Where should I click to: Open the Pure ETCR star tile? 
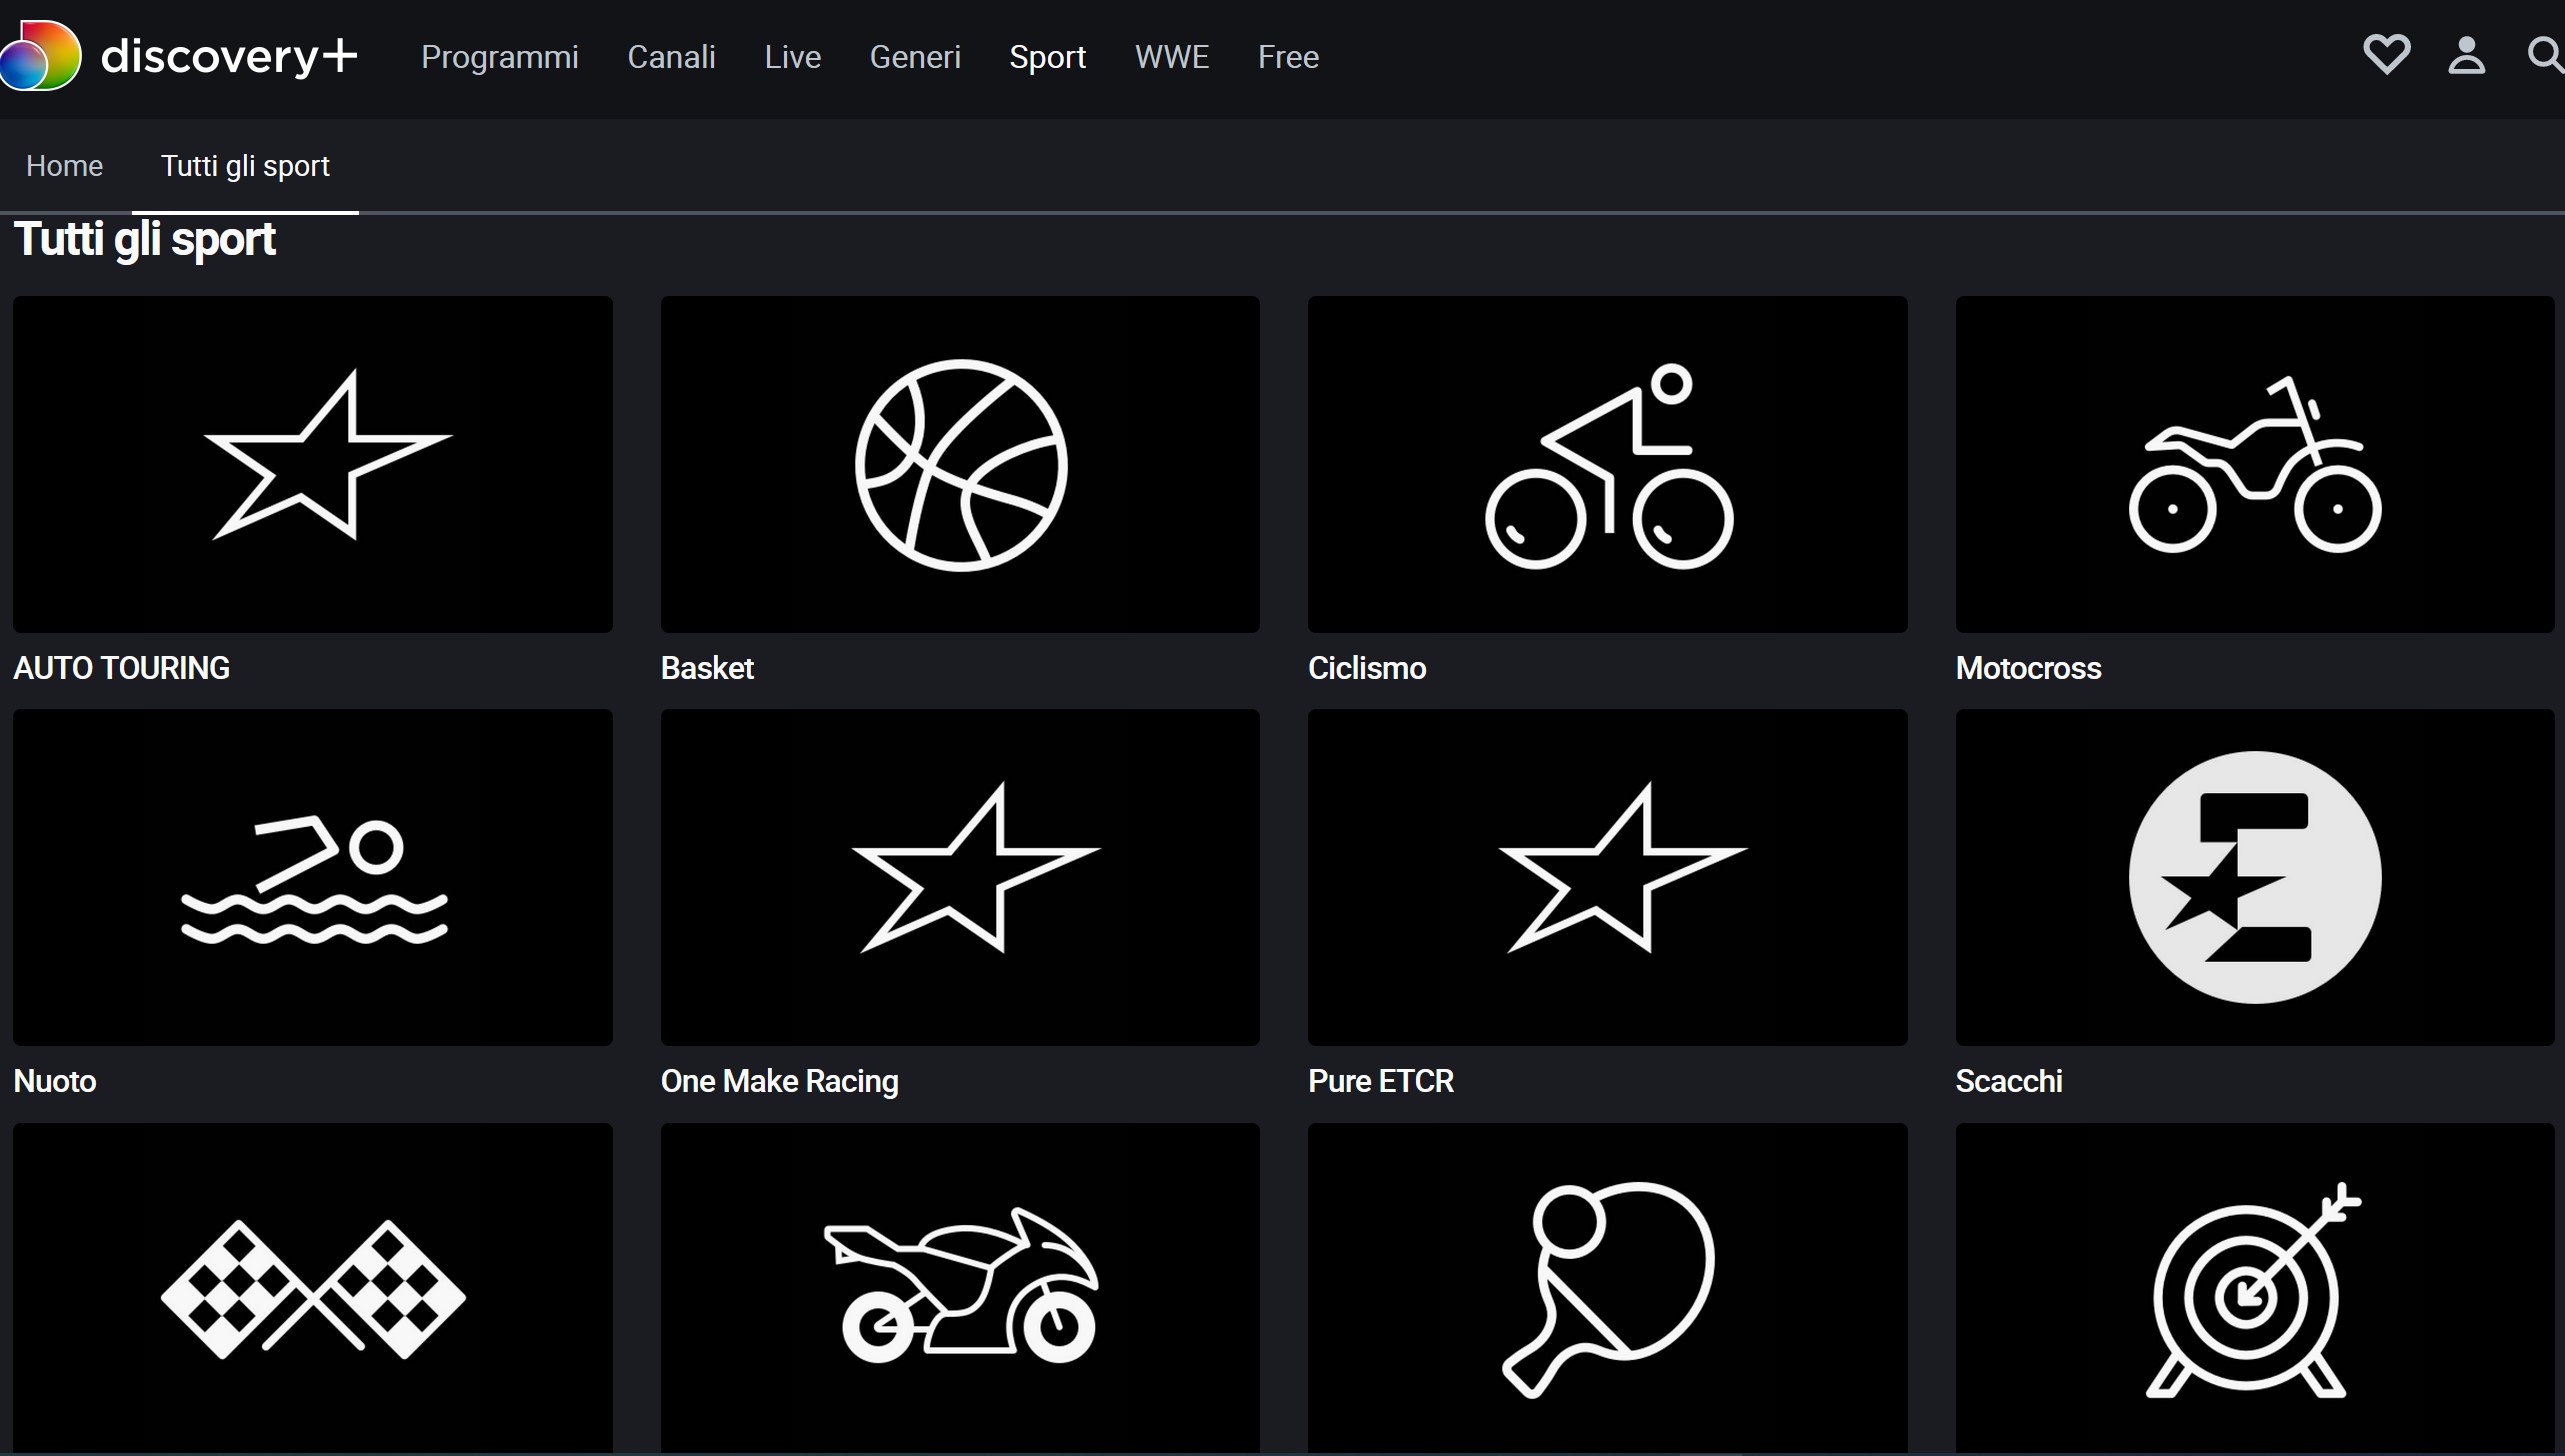click(1607, 877)
